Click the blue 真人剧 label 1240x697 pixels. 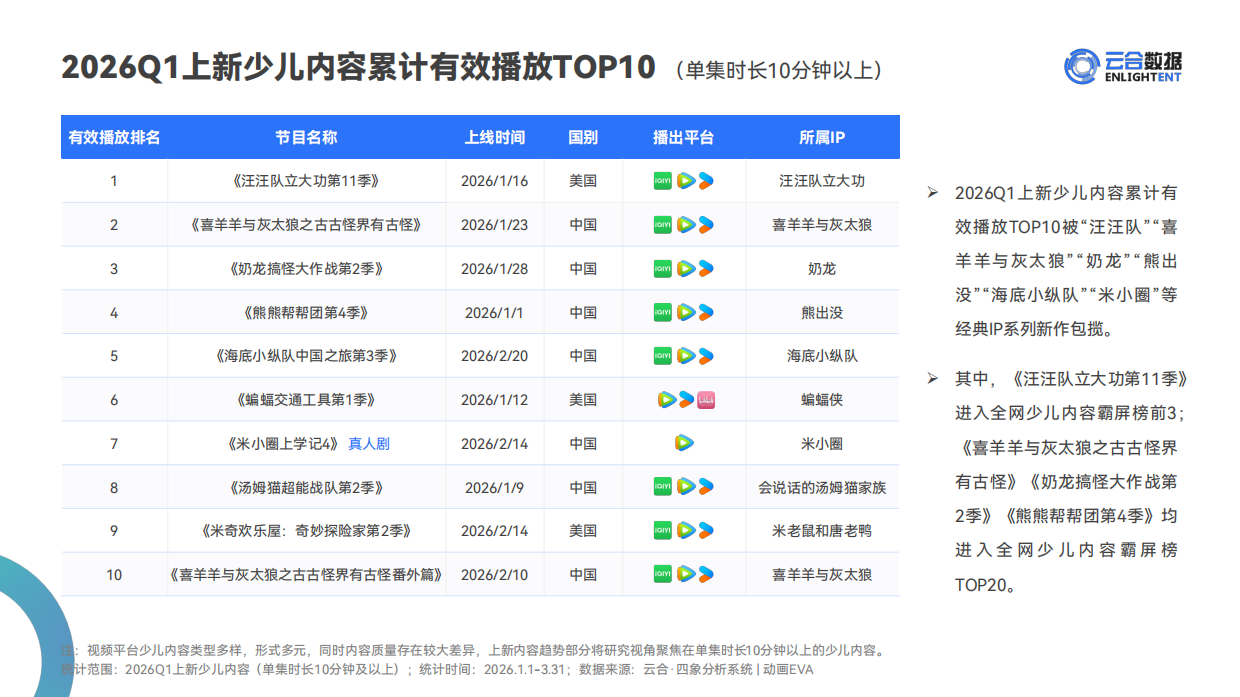(x=369, y=443)
